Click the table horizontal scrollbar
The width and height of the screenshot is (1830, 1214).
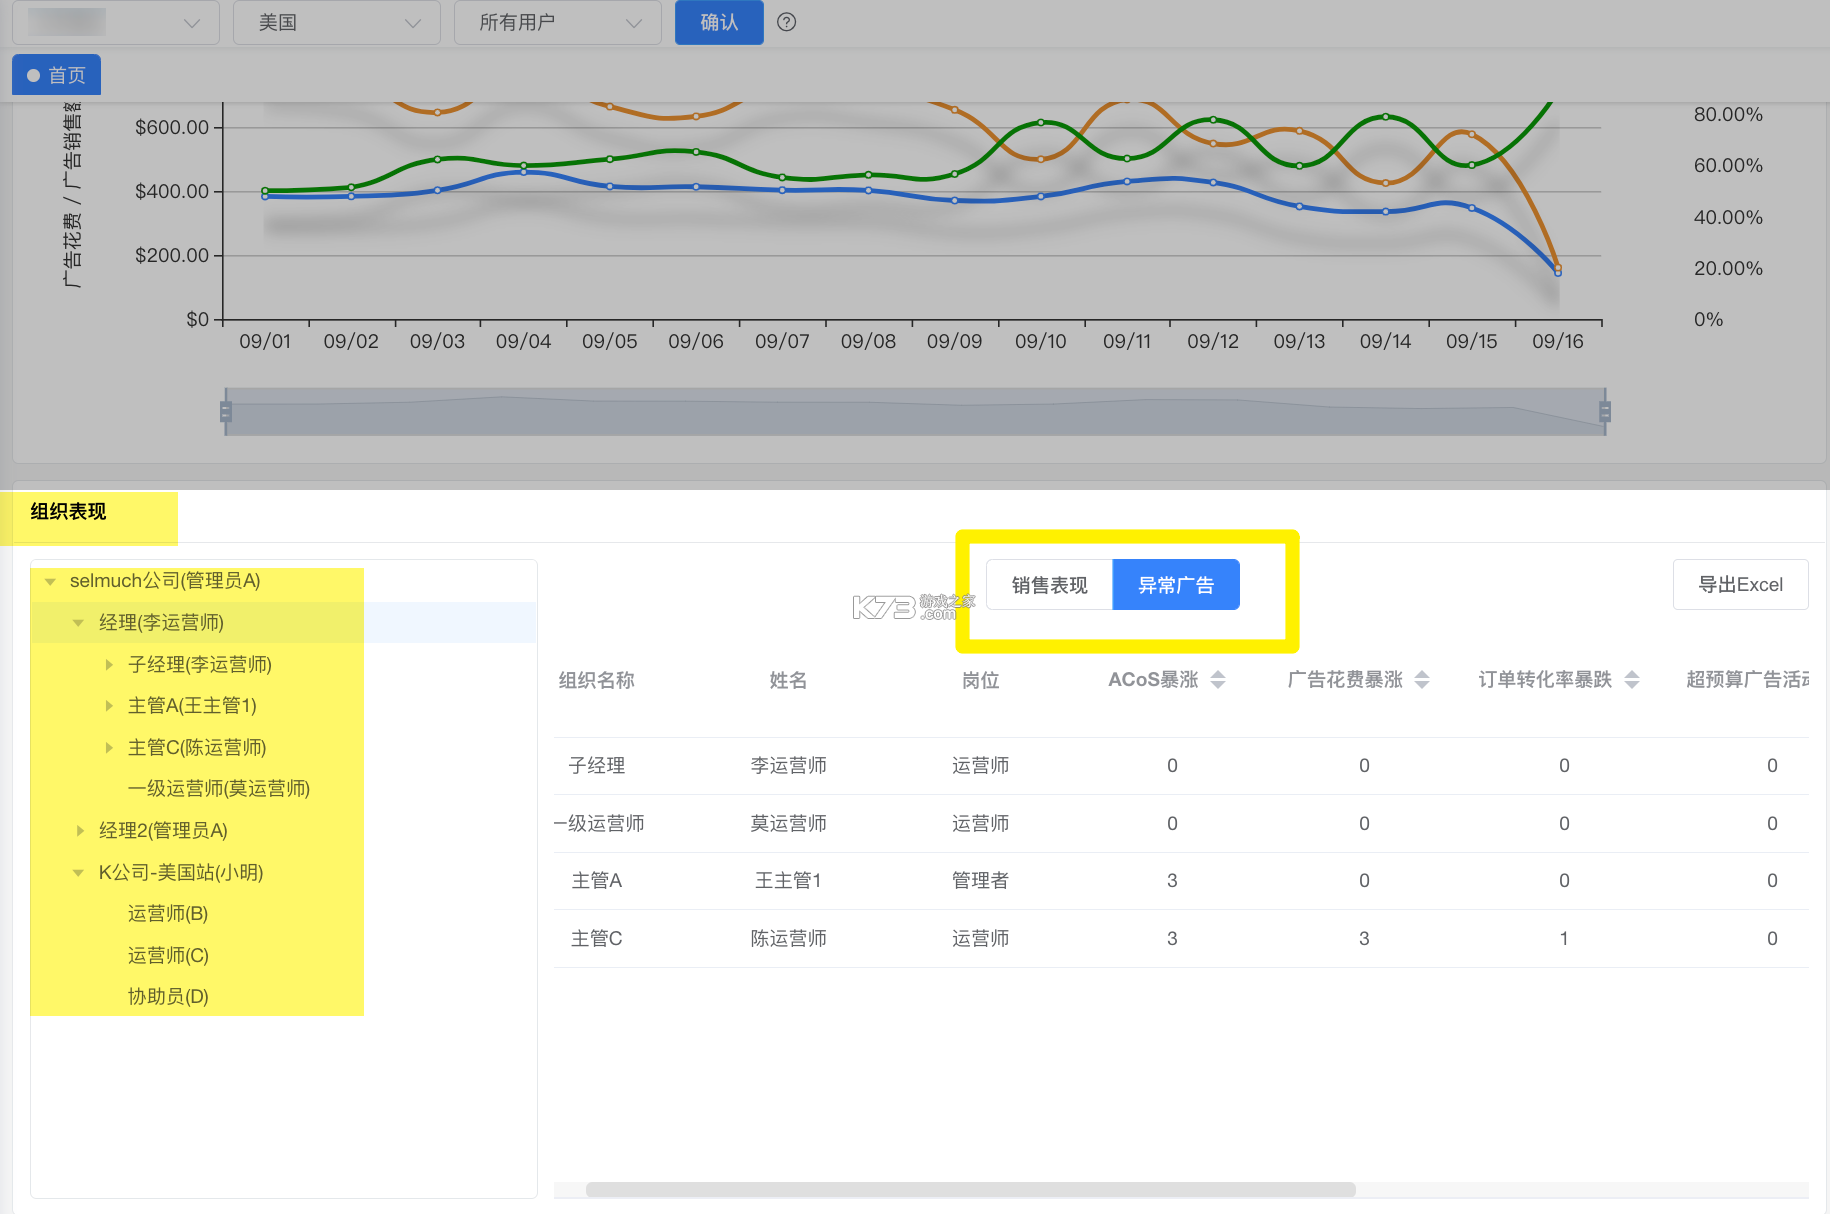click(x=970, y=1189)
